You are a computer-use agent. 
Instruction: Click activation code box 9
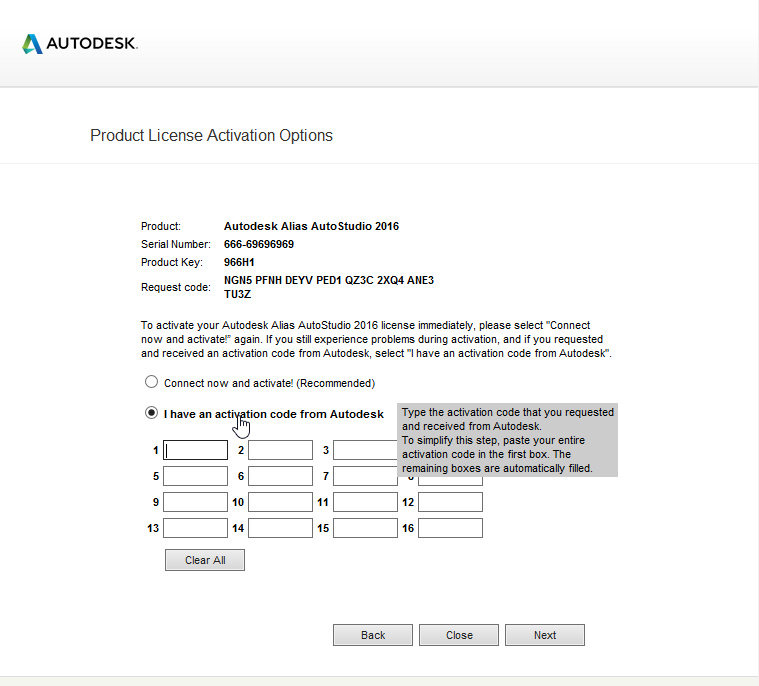point(196,502)
